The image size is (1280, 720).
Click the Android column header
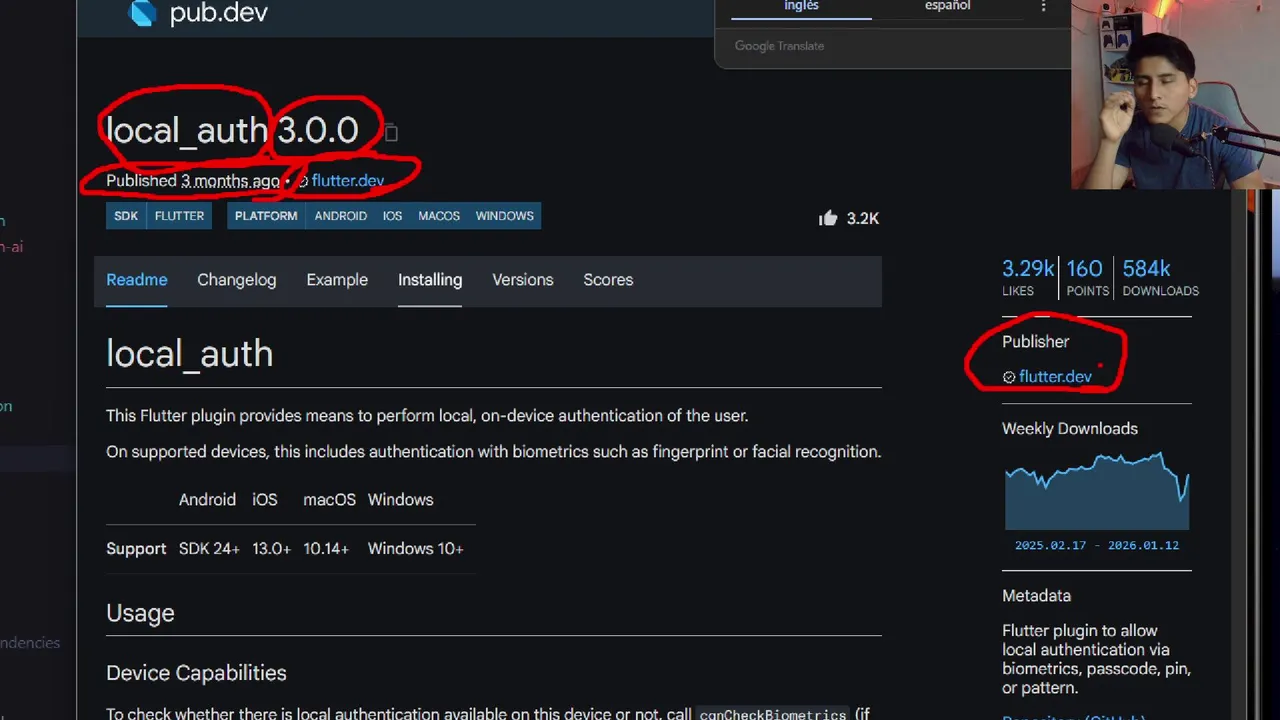(207, 500)
